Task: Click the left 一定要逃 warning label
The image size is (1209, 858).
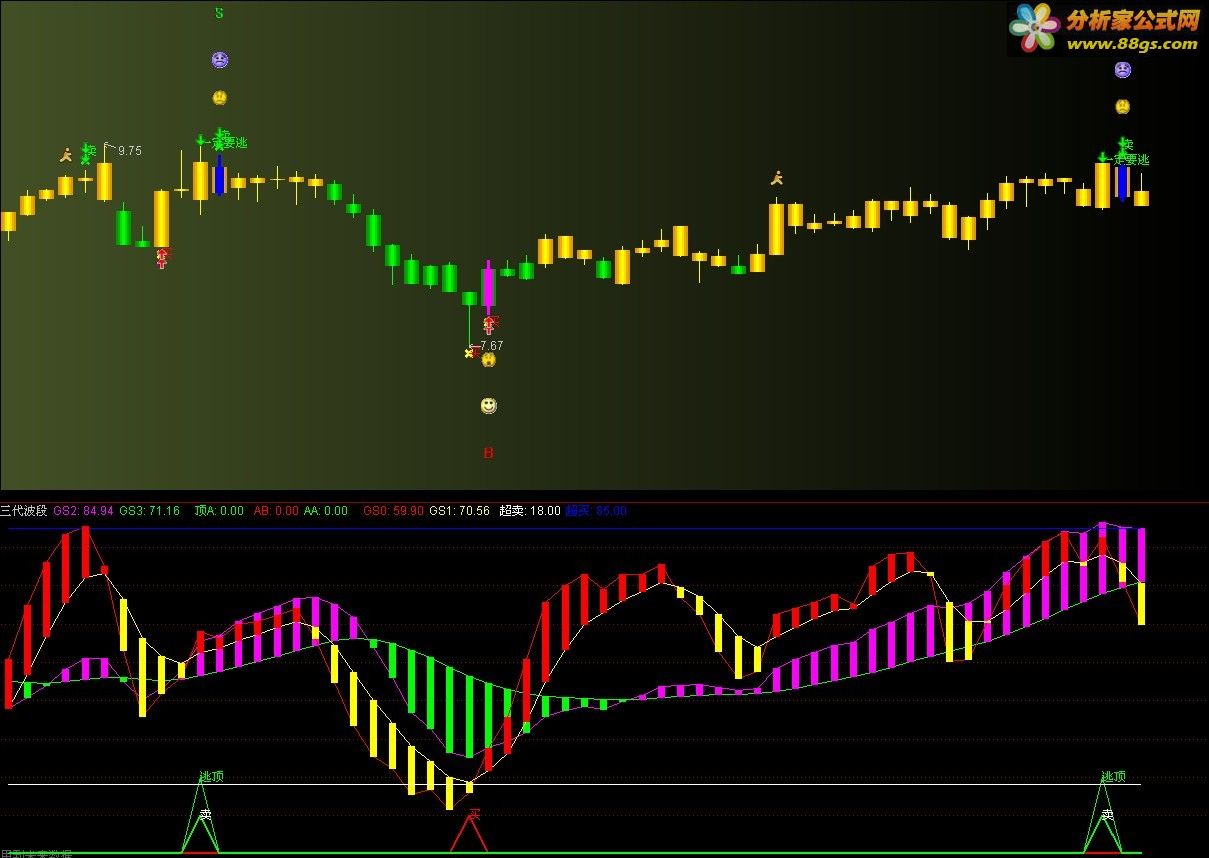Action: pos(228,143)
